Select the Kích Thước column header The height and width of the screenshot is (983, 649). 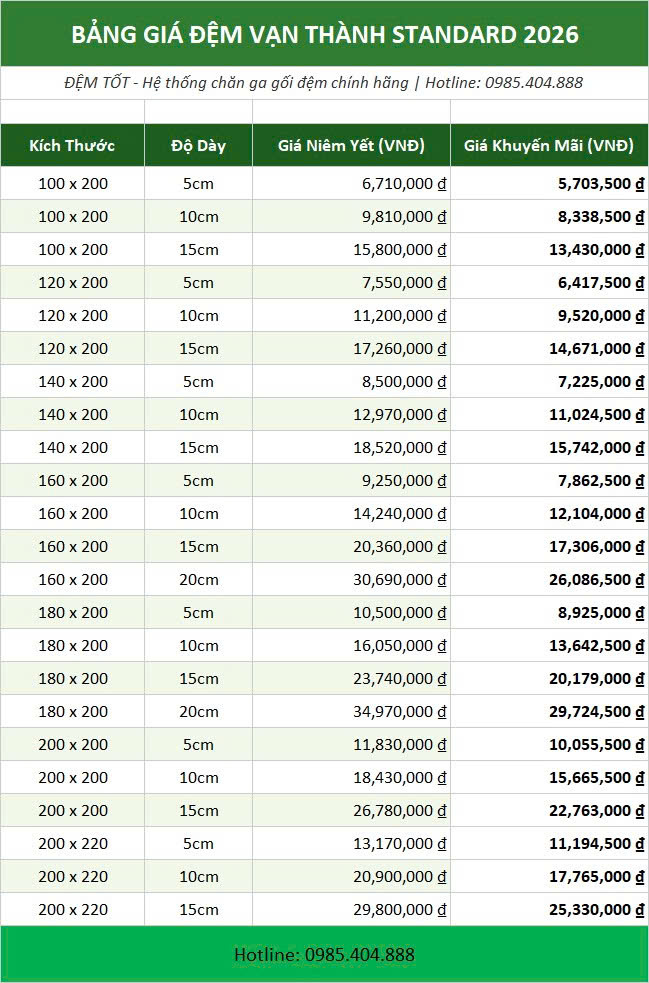73,145
